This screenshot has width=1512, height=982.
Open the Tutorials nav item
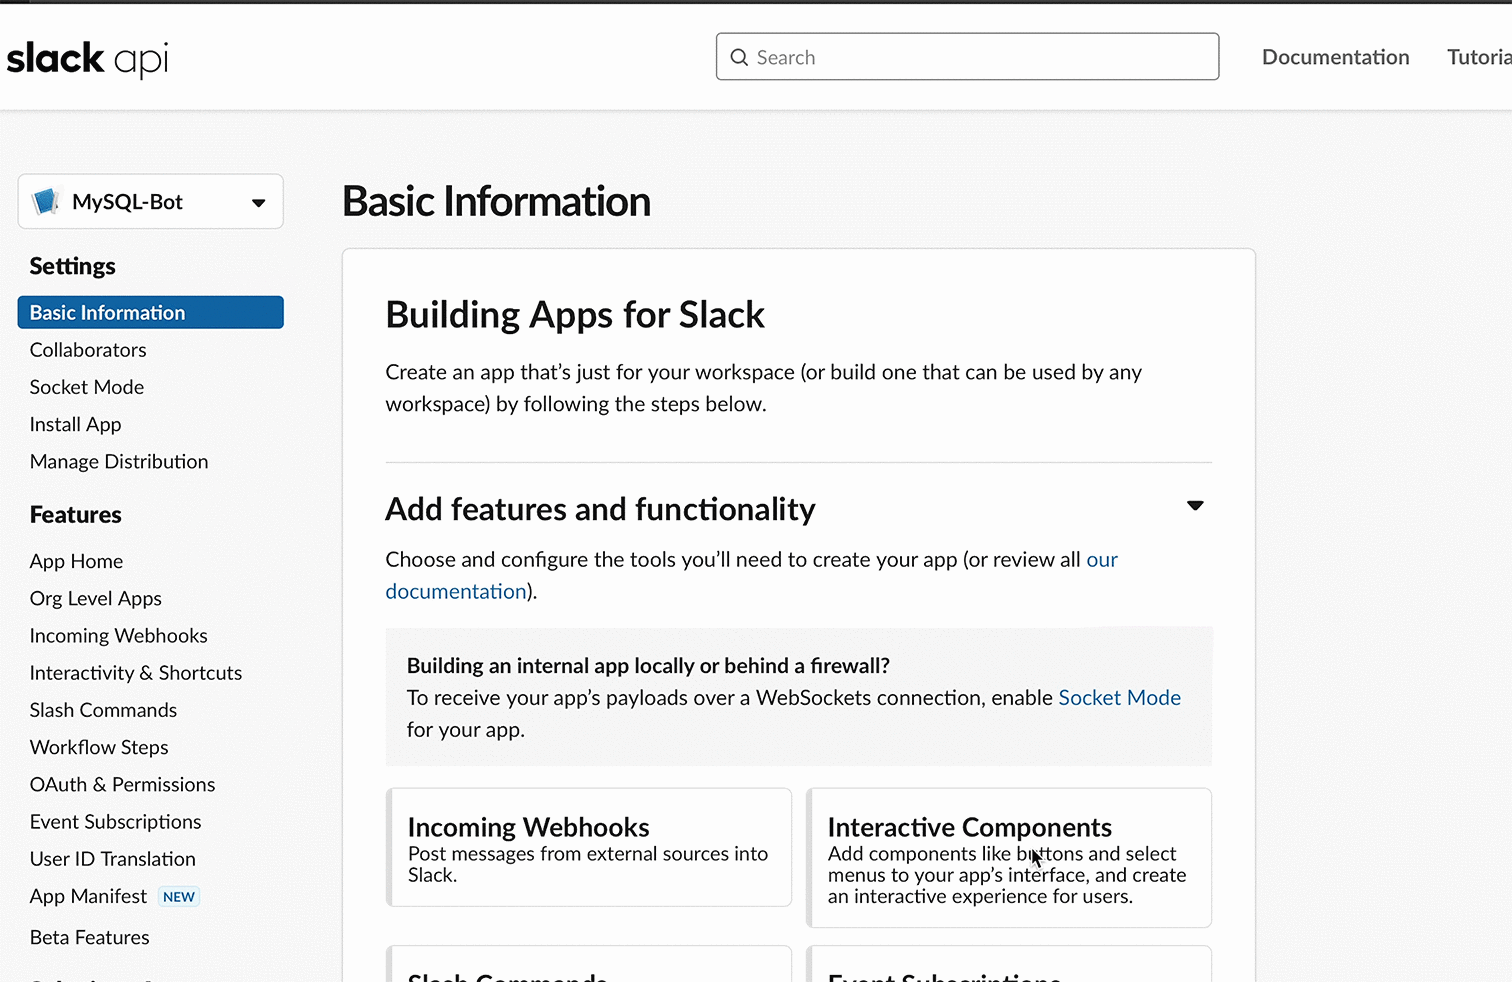pyautogui.click(x=1479, y=57)
